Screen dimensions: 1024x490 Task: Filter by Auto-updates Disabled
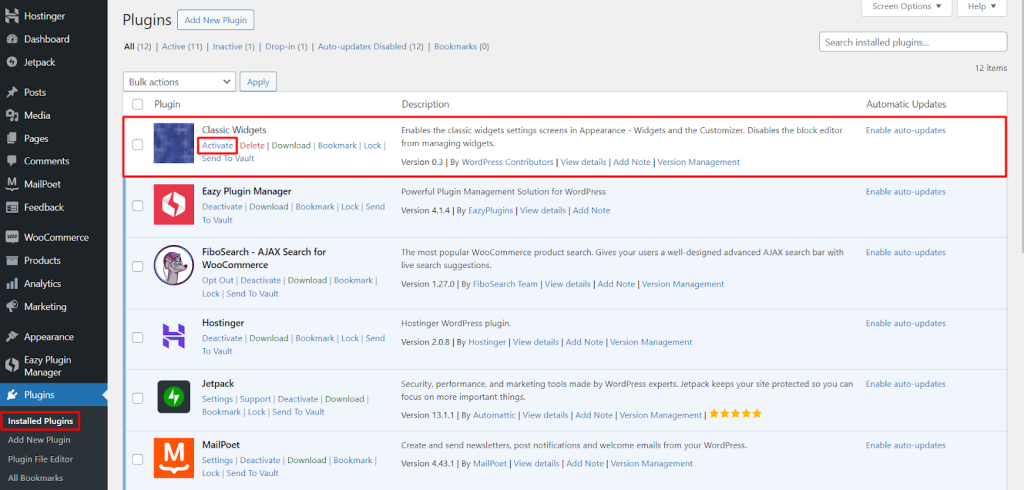point(371,46)
